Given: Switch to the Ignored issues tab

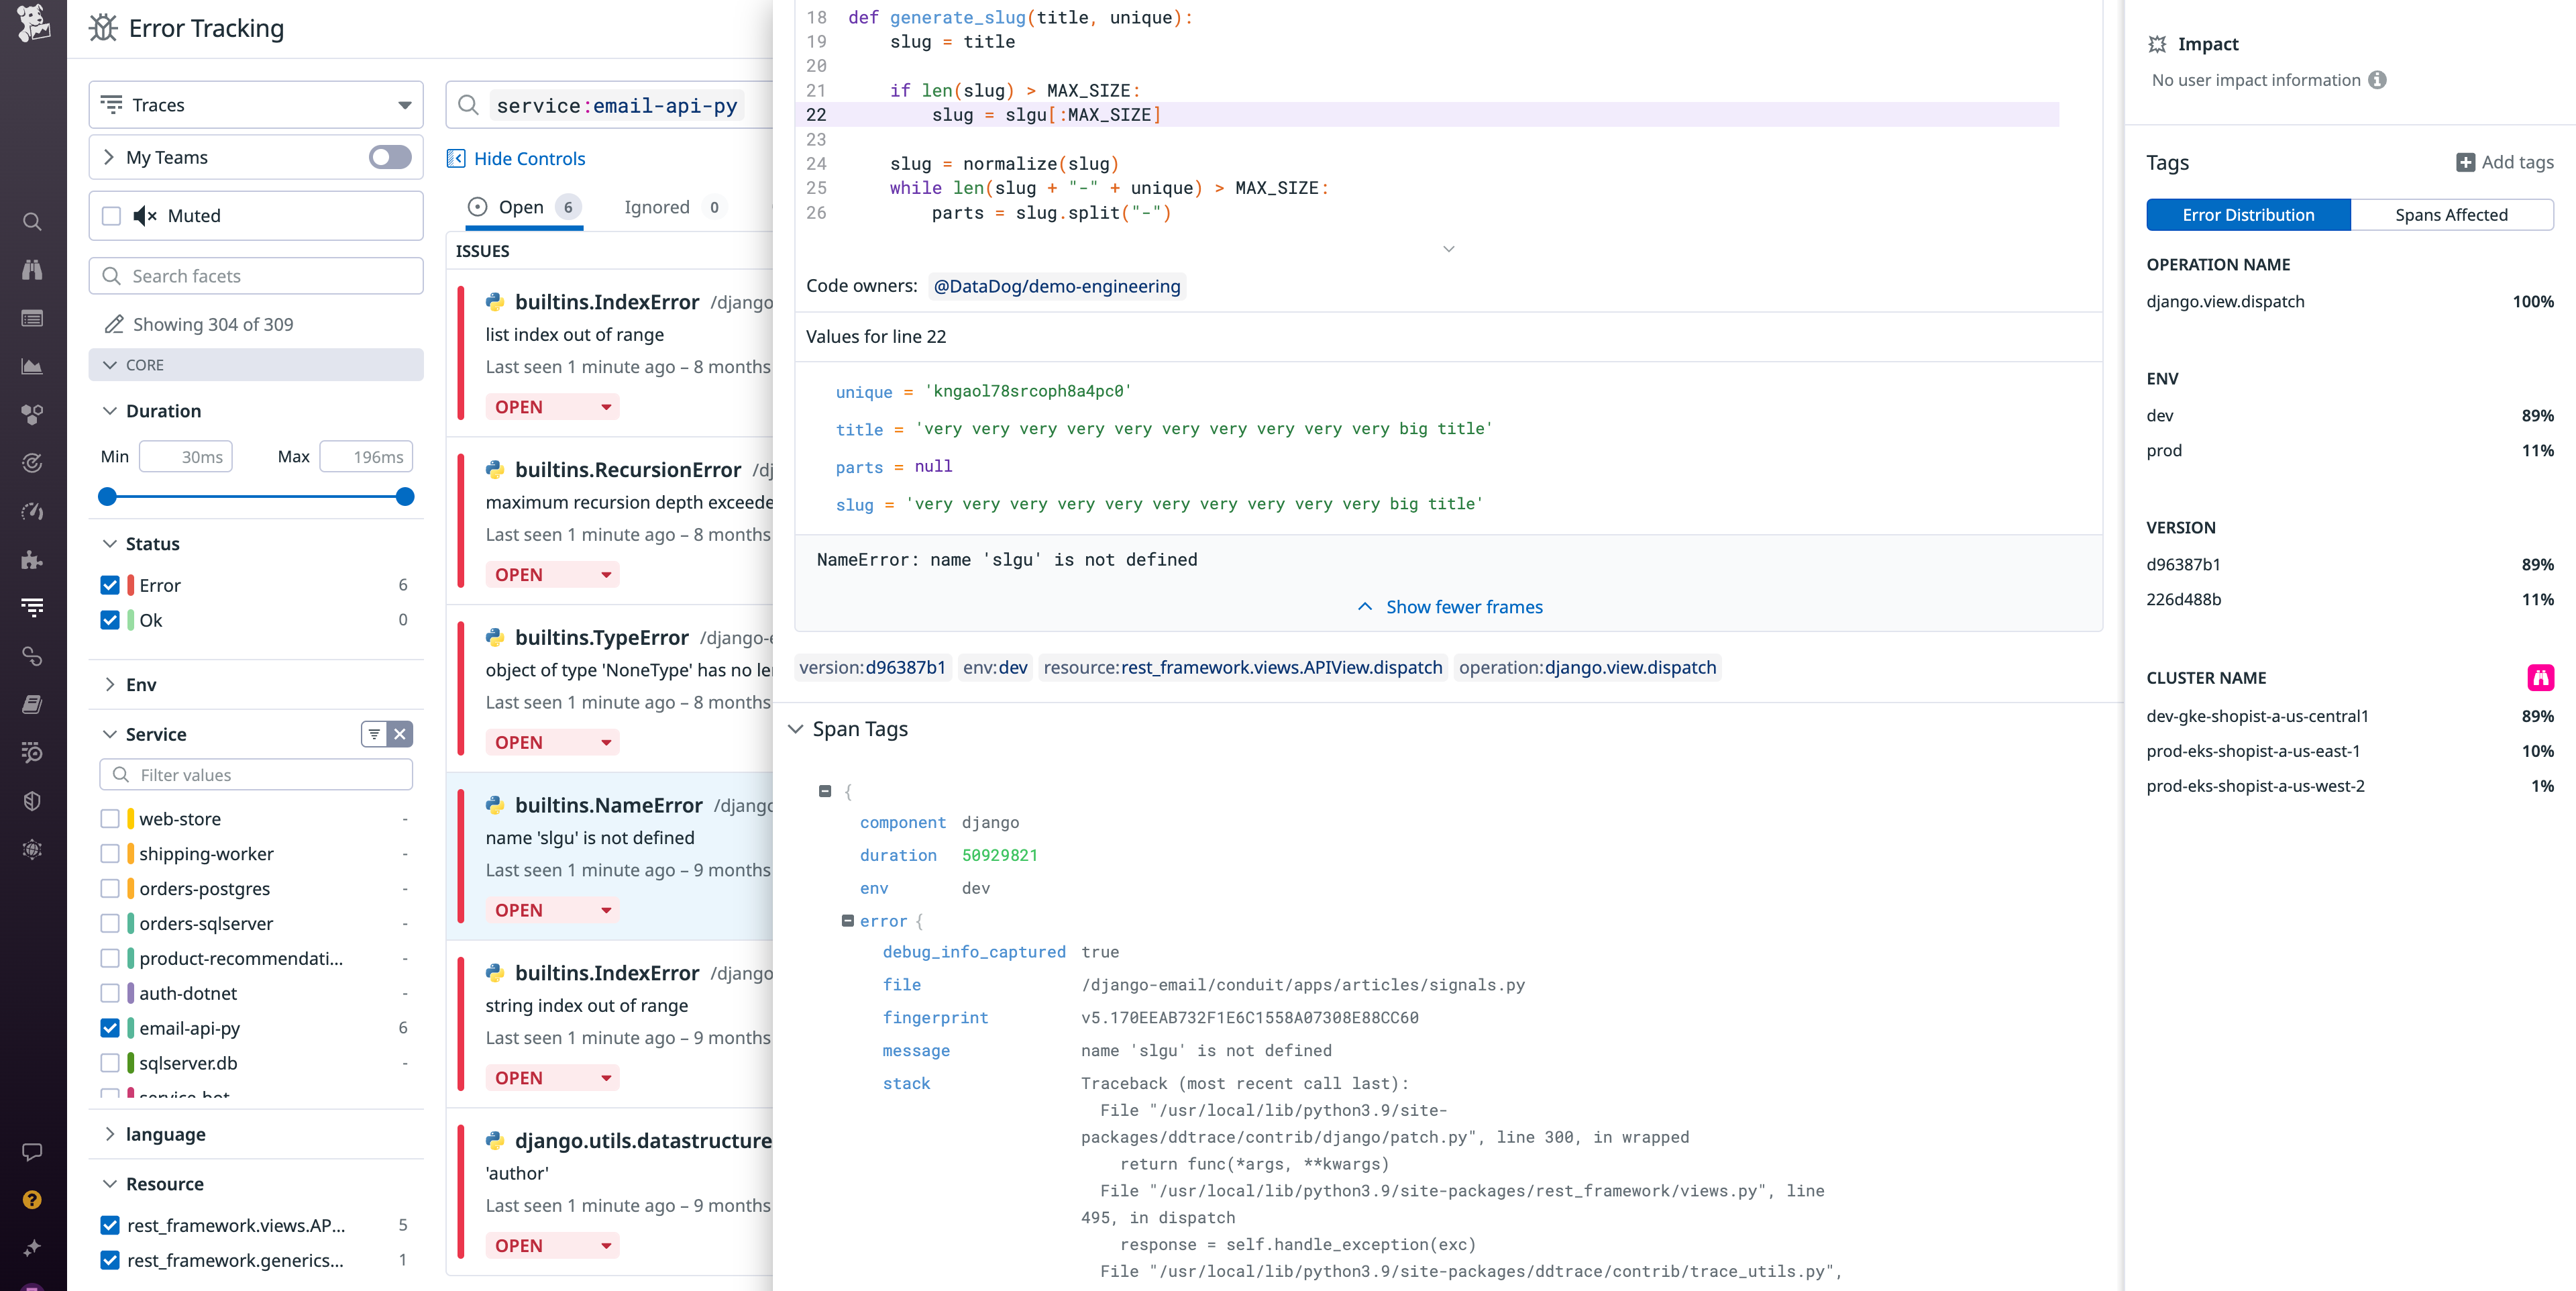Looking at the screenshot, I should (x=657, y=207).
